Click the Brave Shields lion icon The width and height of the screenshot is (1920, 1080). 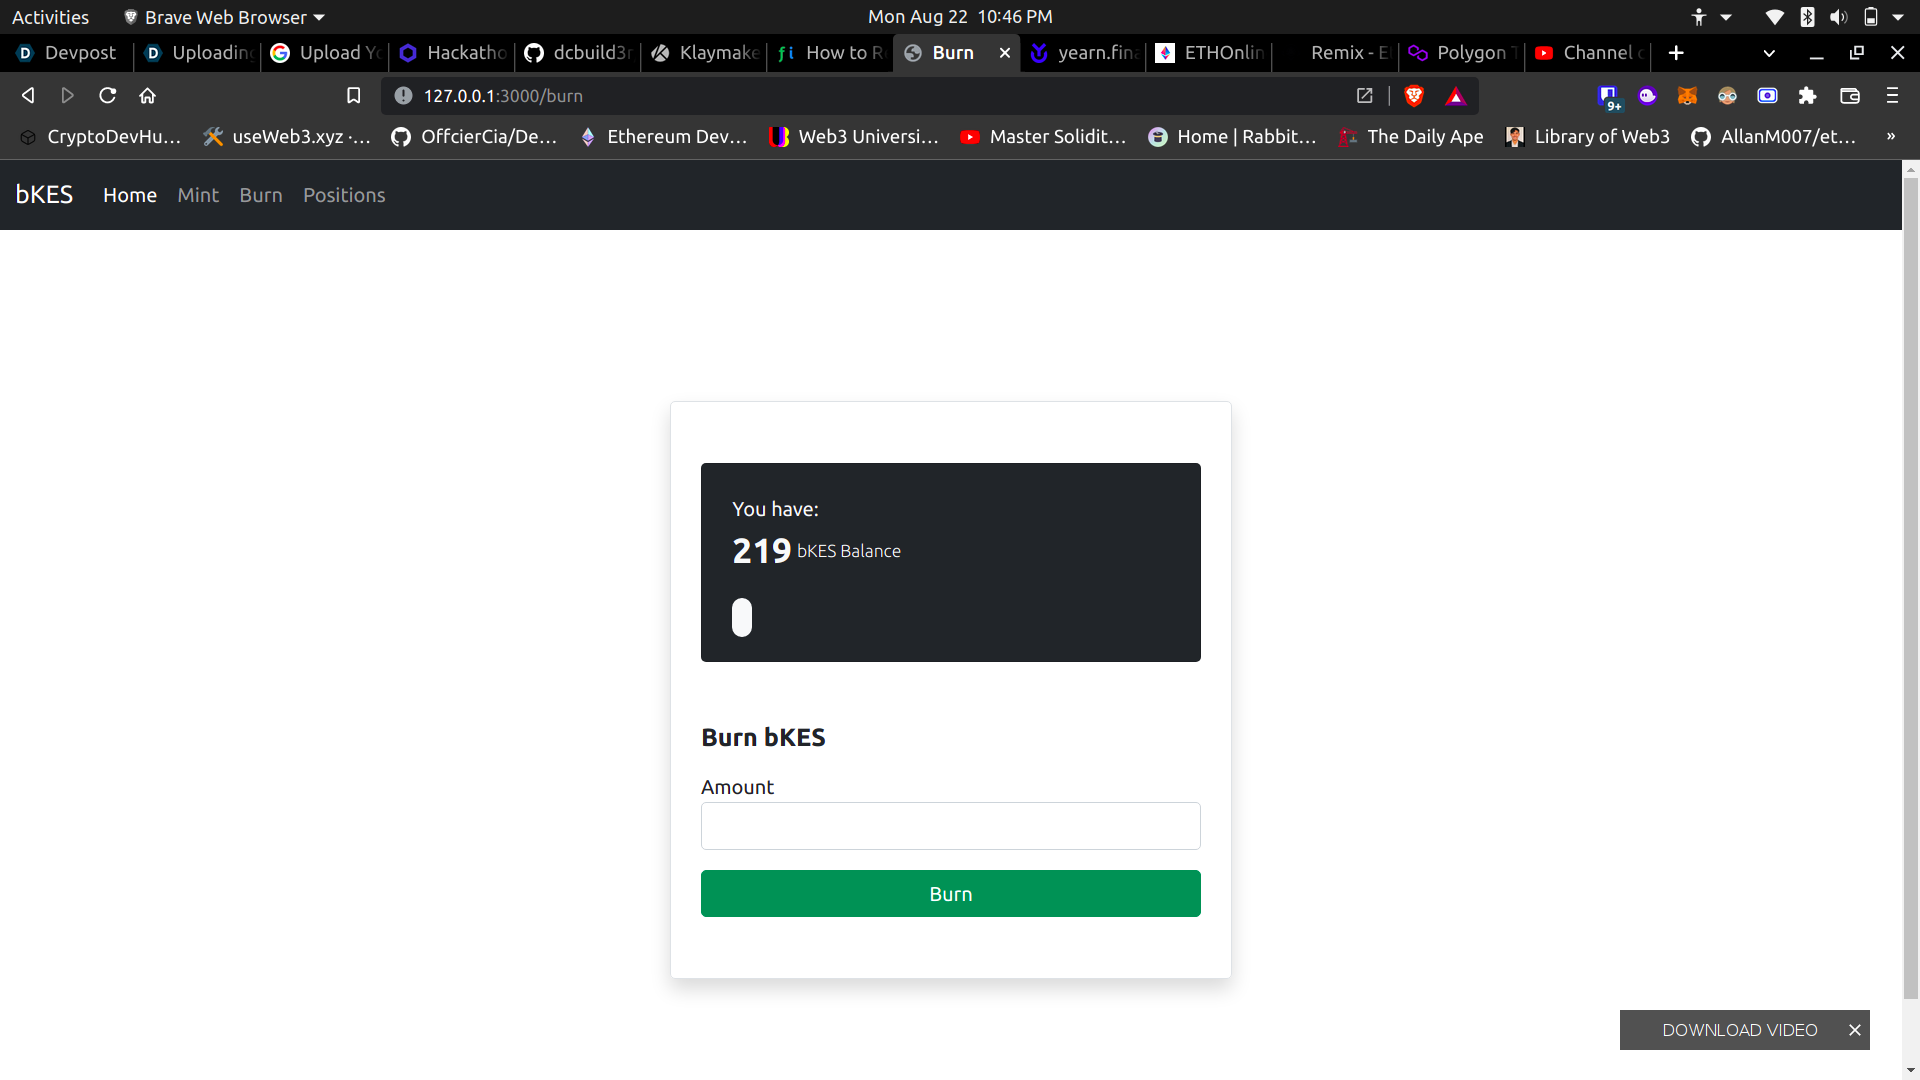click(1414, 96)
